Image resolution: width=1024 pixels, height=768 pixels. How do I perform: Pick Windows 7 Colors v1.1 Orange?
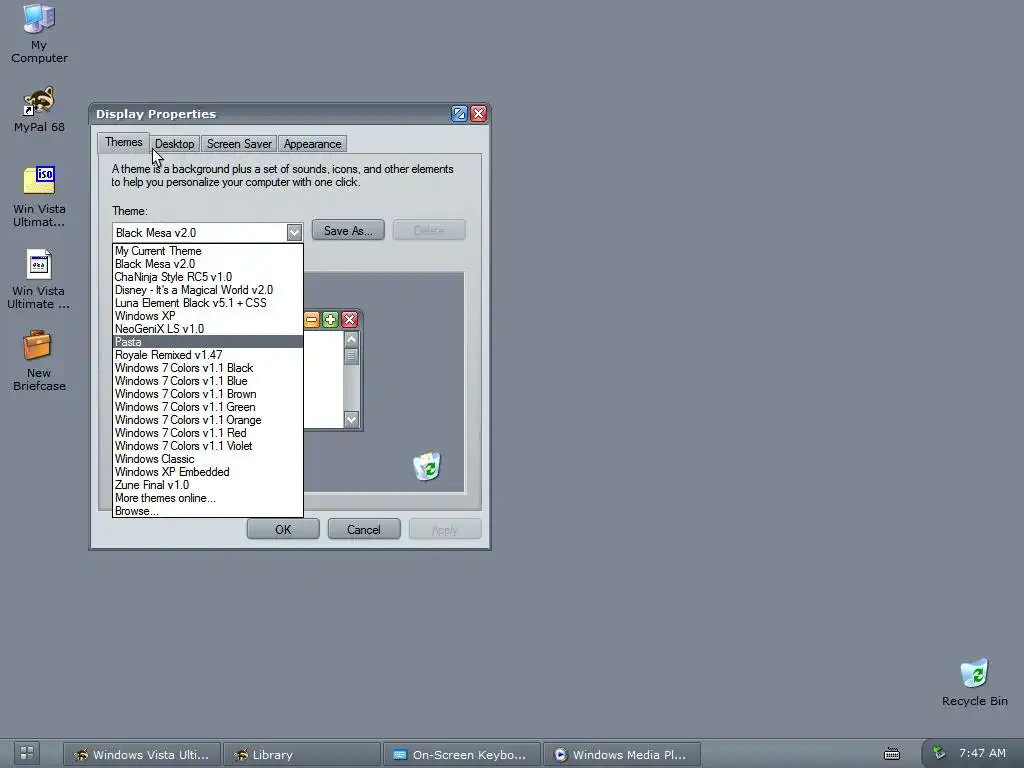coord(208,421)
